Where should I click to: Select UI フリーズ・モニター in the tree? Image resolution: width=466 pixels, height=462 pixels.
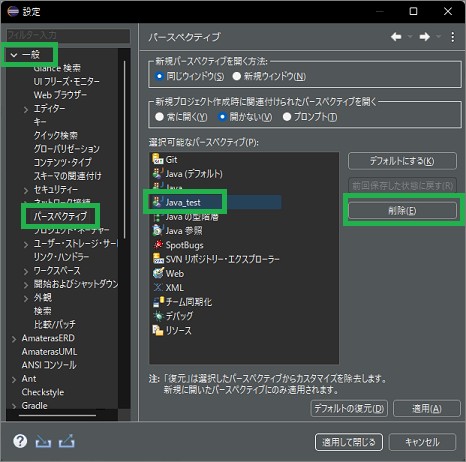click(x=66, y=81)
